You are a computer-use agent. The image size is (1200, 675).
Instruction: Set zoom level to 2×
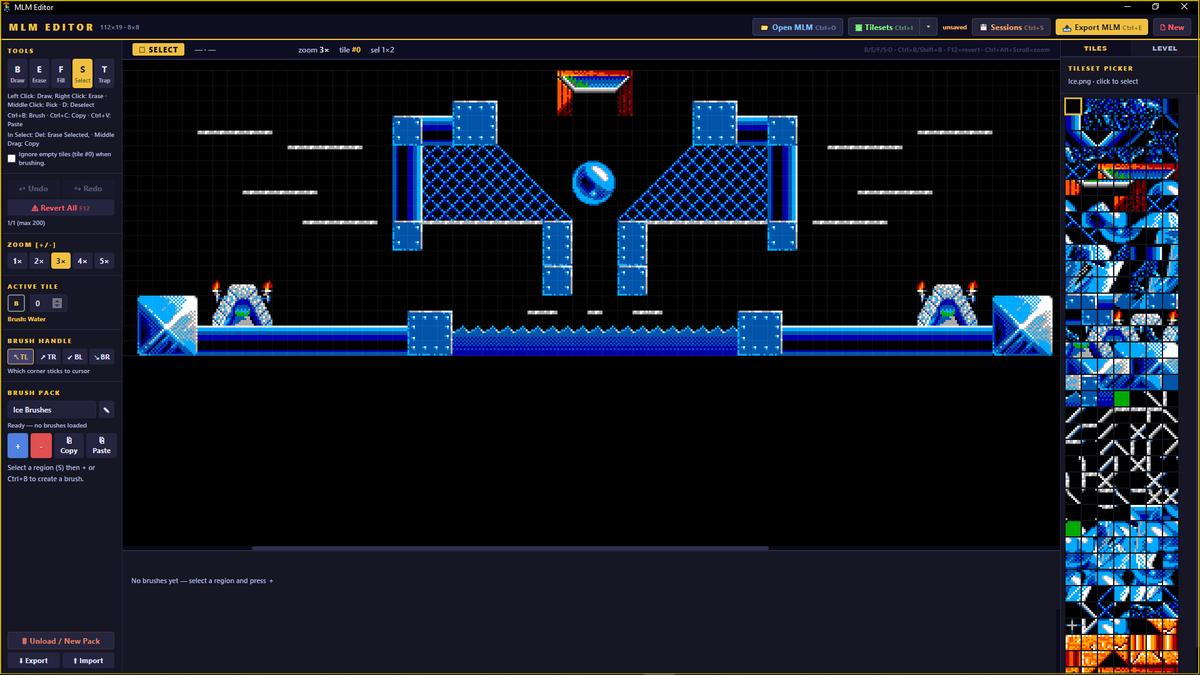pos(39,261)
